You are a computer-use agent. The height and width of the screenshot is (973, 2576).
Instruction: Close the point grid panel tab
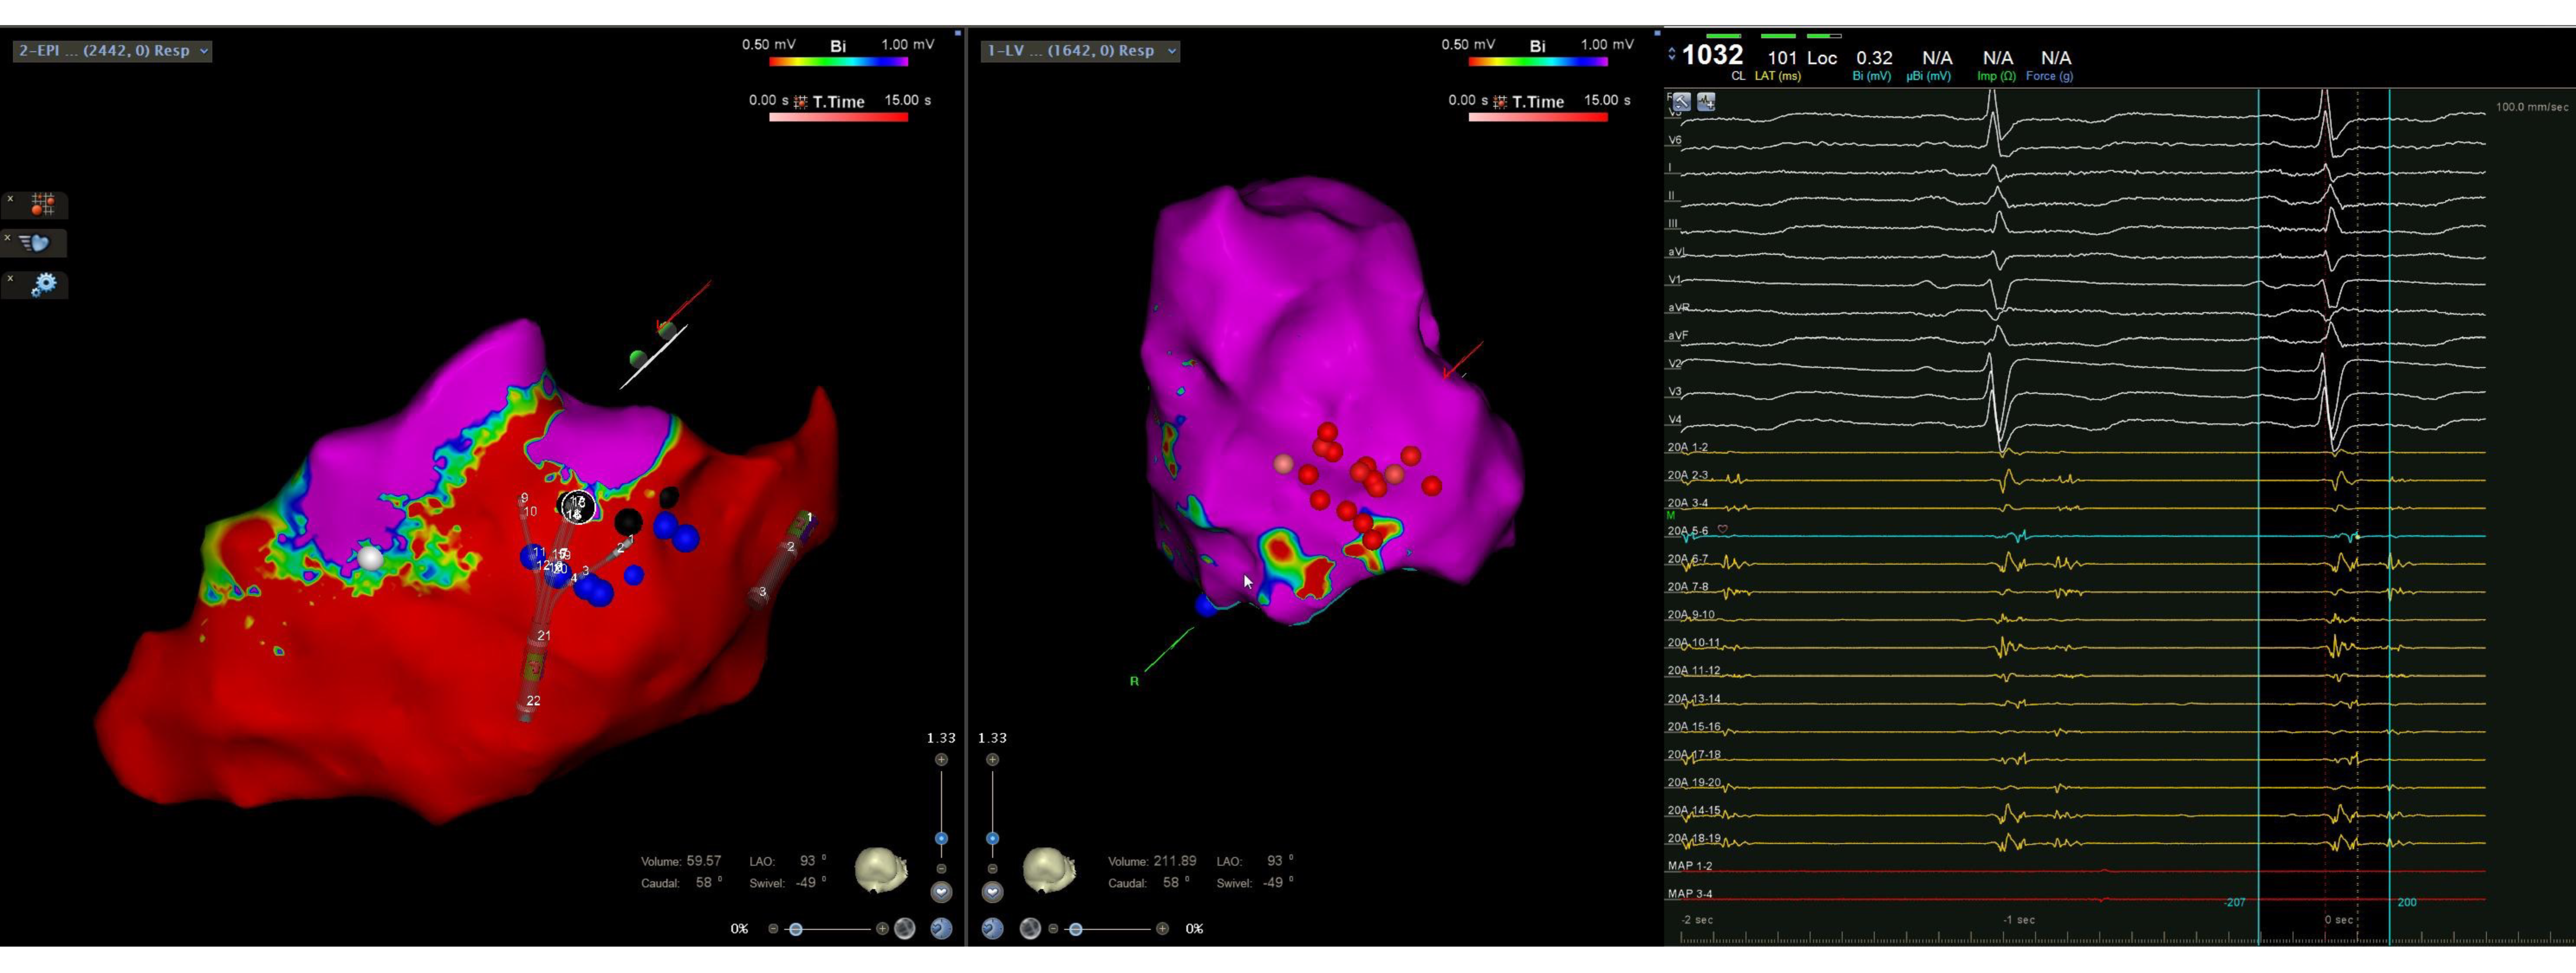coord(10,199)
